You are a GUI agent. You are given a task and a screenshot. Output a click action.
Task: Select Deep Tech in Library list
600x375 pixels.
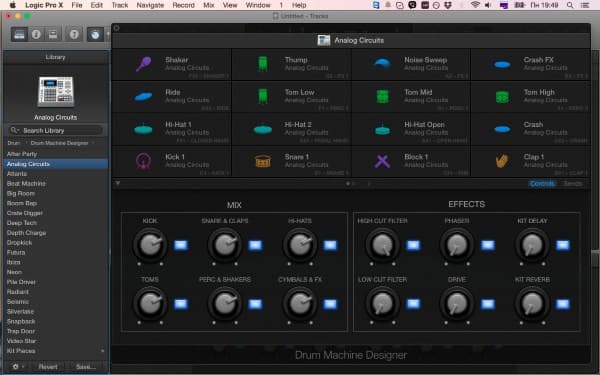point(55,223)
